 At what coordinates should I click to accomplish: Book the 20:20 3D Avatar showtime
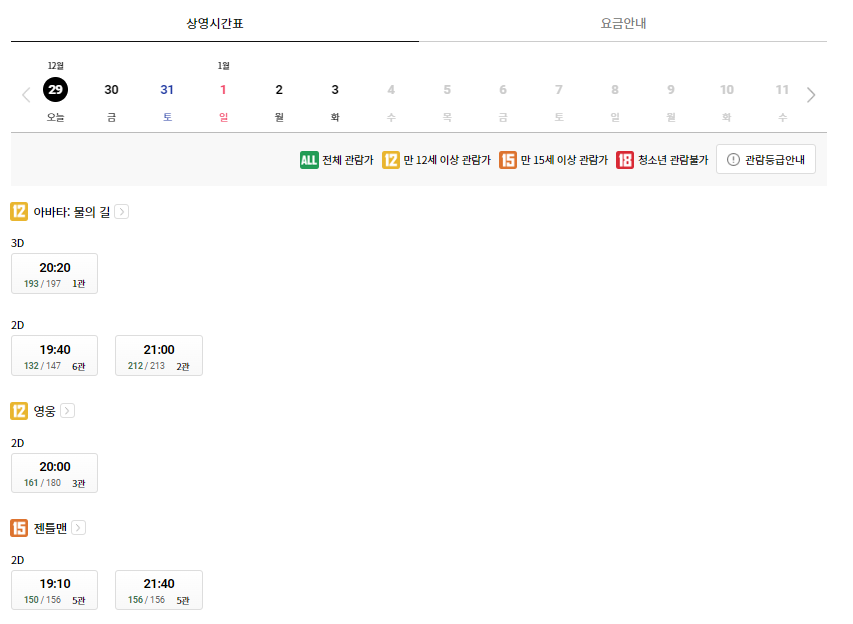pos(54,272)
